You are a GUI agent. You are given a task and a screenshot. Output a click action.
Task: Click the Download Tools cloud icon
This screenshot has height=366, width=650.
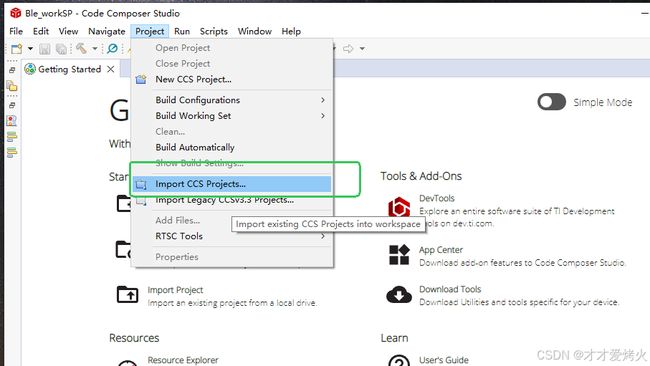(399, 295)
